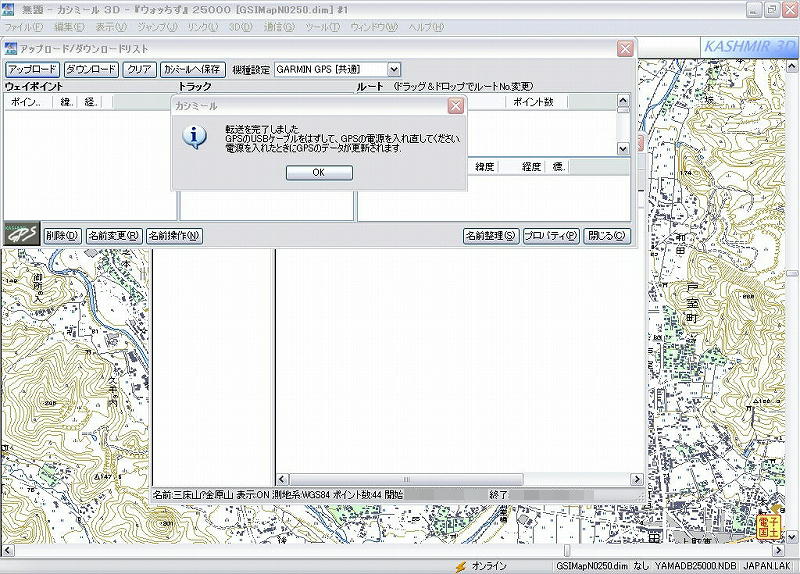The image size is (800, 574).
Task: Click the Kashmir 3D title bar icon
Action: pyautogui.click(x=8, y=9)
